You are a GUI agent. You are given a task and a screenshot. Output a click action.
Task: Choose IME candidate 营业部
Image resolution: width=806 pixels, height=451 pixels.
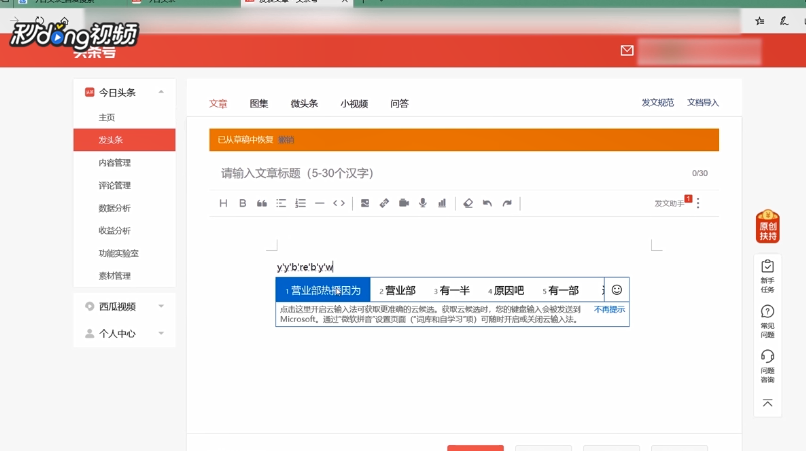tap(397, 290)
